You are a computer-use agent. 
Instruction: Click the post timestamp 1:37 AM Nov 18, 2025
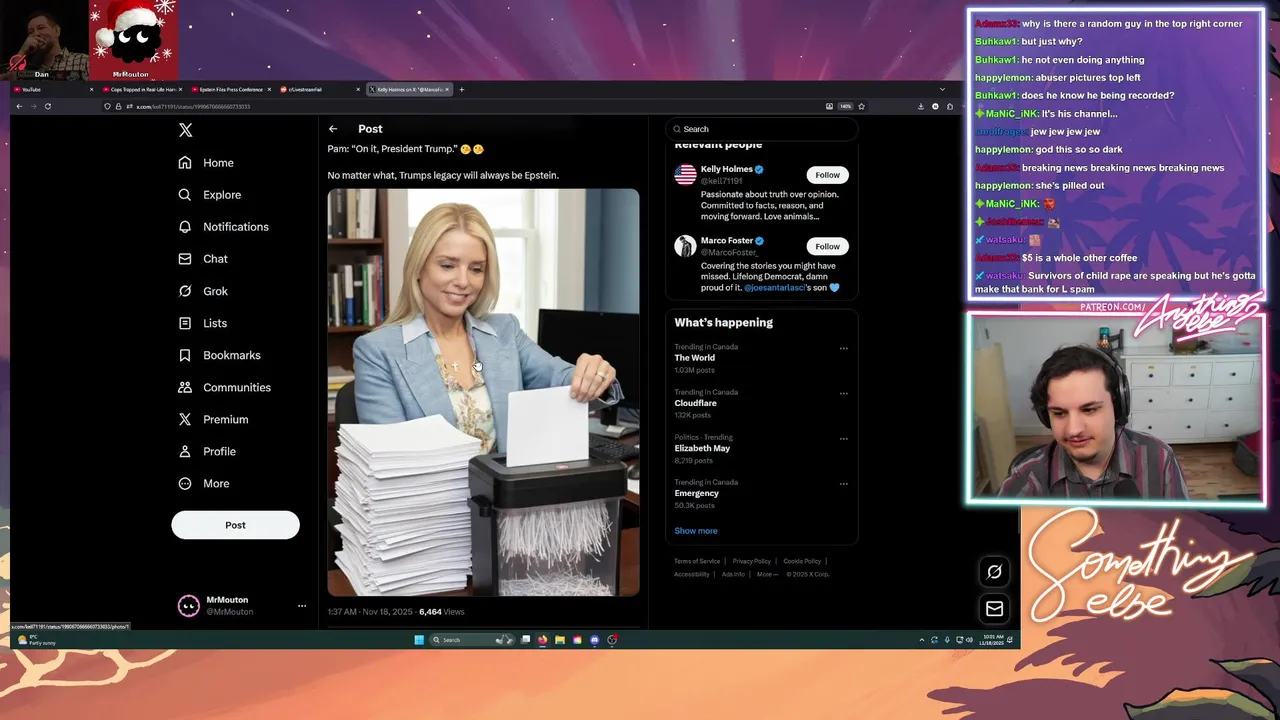pyautogui.click(x=369, y=612)
